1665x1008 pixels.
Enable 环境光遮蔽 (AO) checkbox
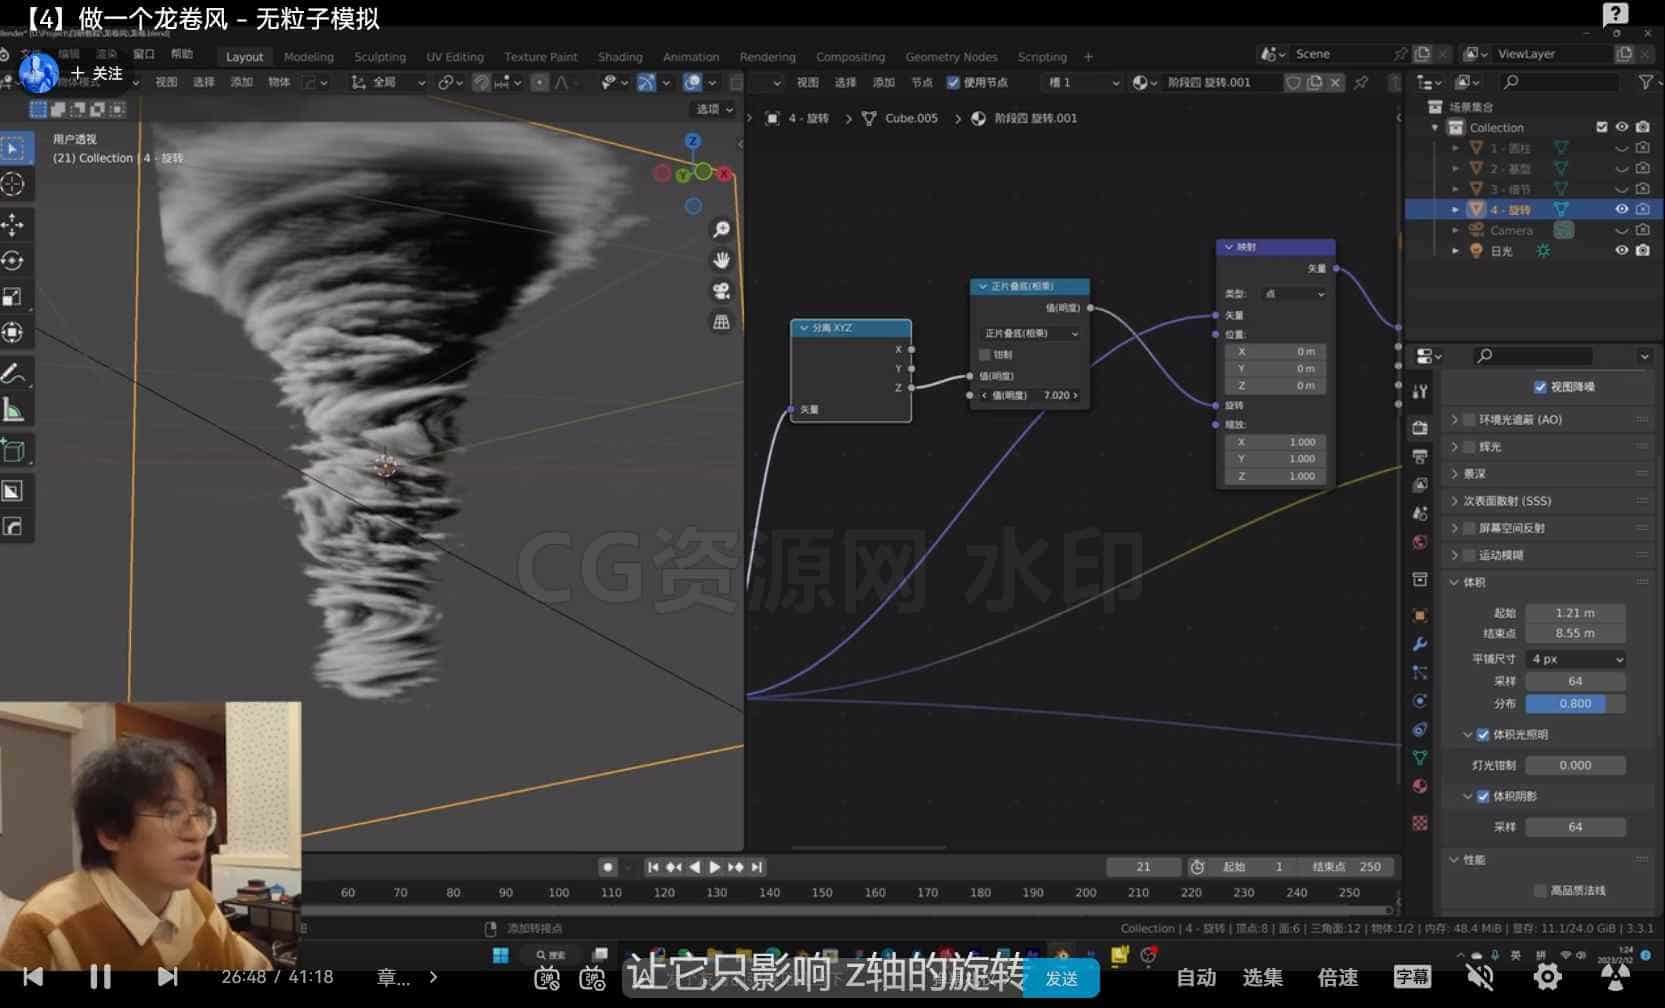click(1469, 420)
